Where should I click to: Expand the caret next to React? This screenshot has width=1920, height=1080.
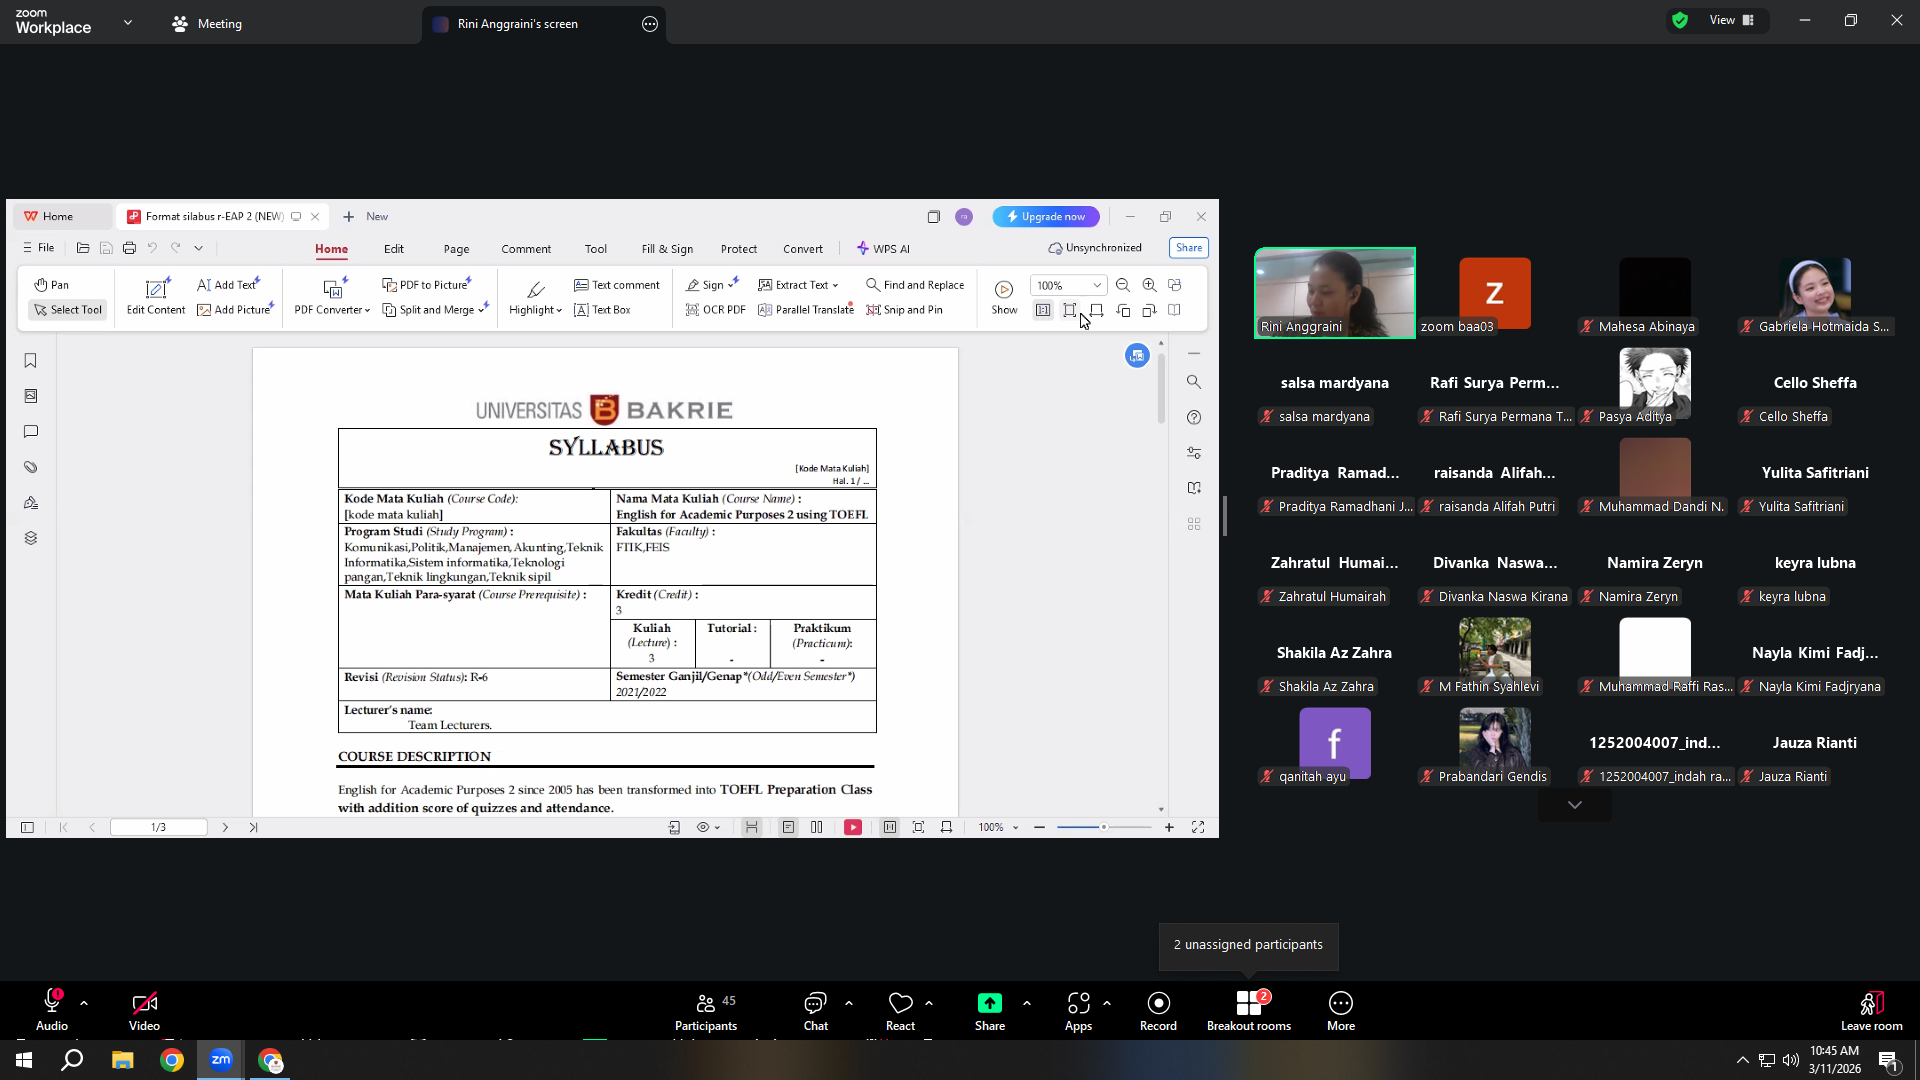click(929, 1003)
